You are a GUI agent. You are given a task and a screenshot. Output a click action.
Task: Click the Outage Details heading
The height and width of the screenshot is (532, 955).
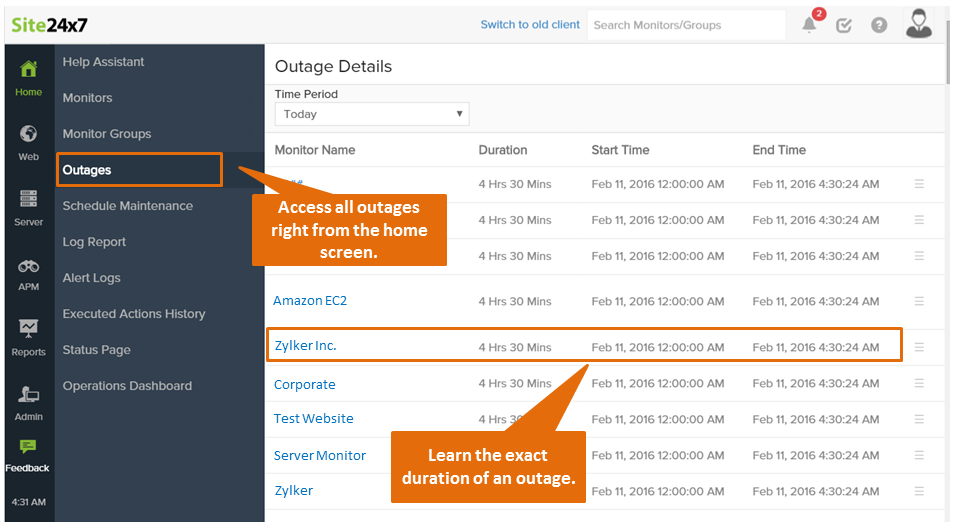[x=333, y=66]
